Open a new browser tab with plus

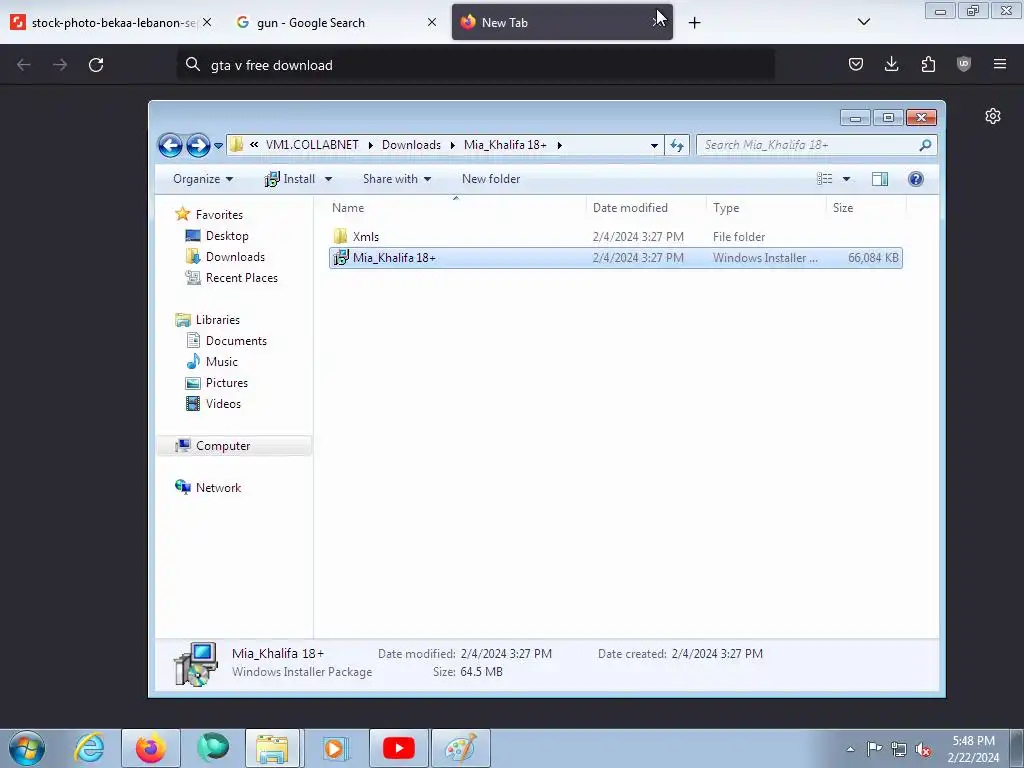coord(694,23)
